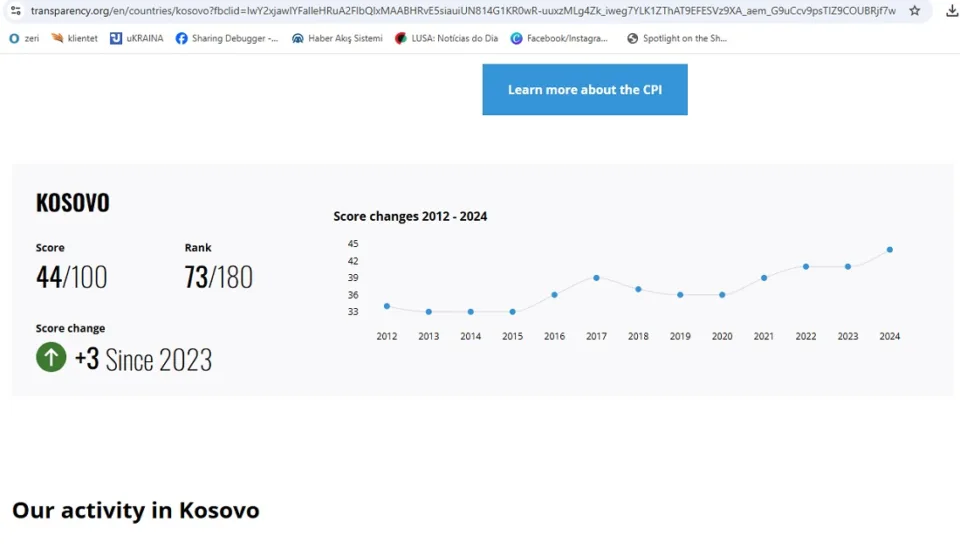
Task: Select the 2022 data point on chart
Action: coord(806,267)
